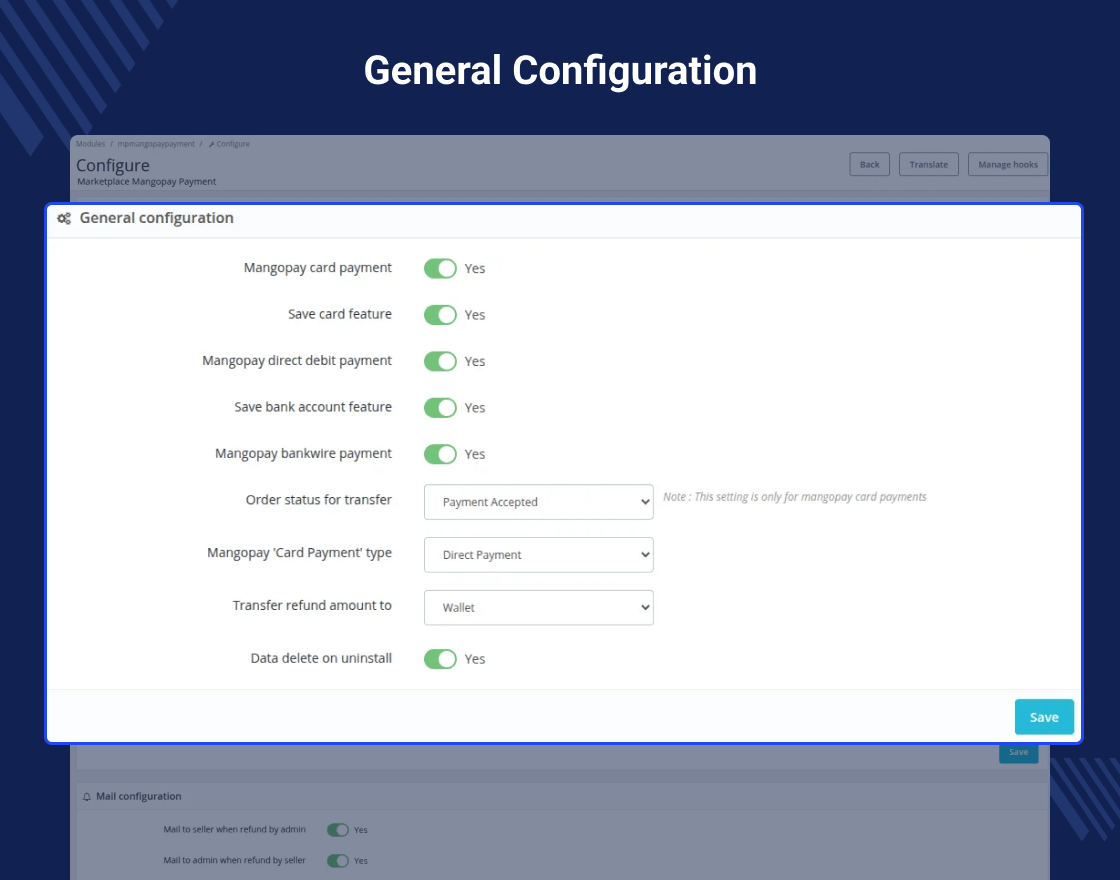Click the Data delete on uninstall label
Screen dimensions: 1120x880
(x=321, y=659)
